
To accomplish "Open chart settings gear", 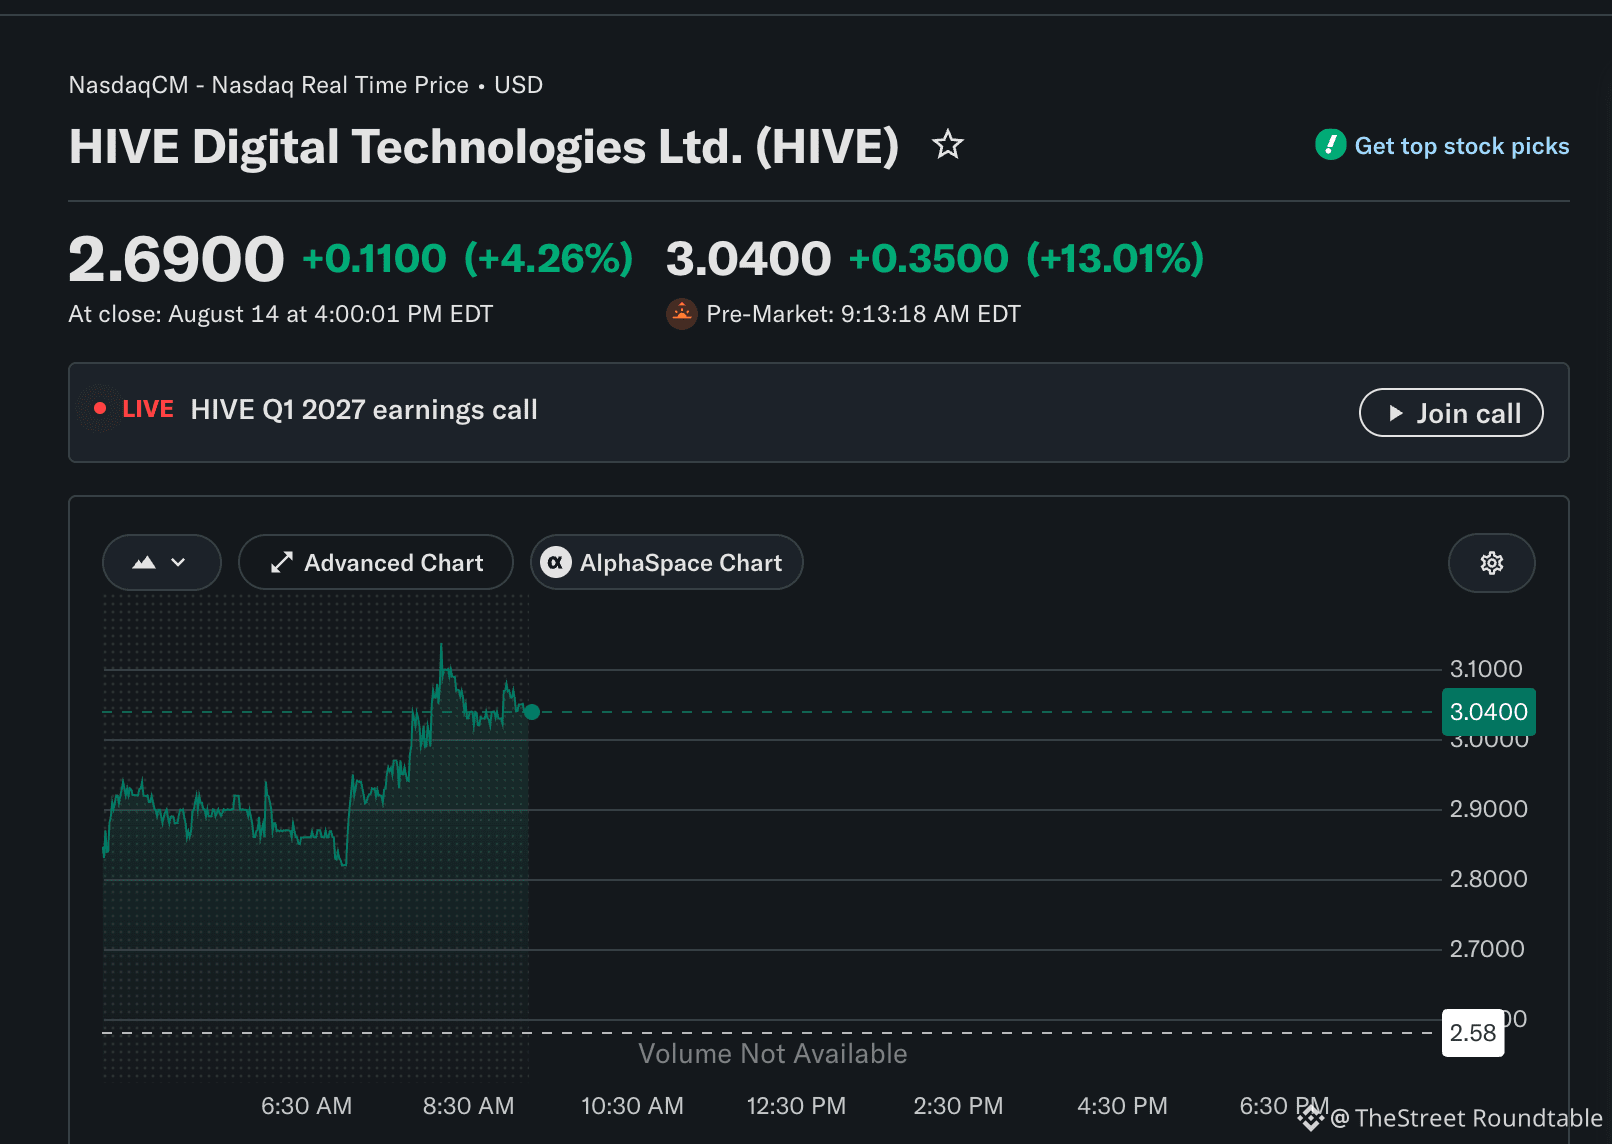I will click(1491, 563).
